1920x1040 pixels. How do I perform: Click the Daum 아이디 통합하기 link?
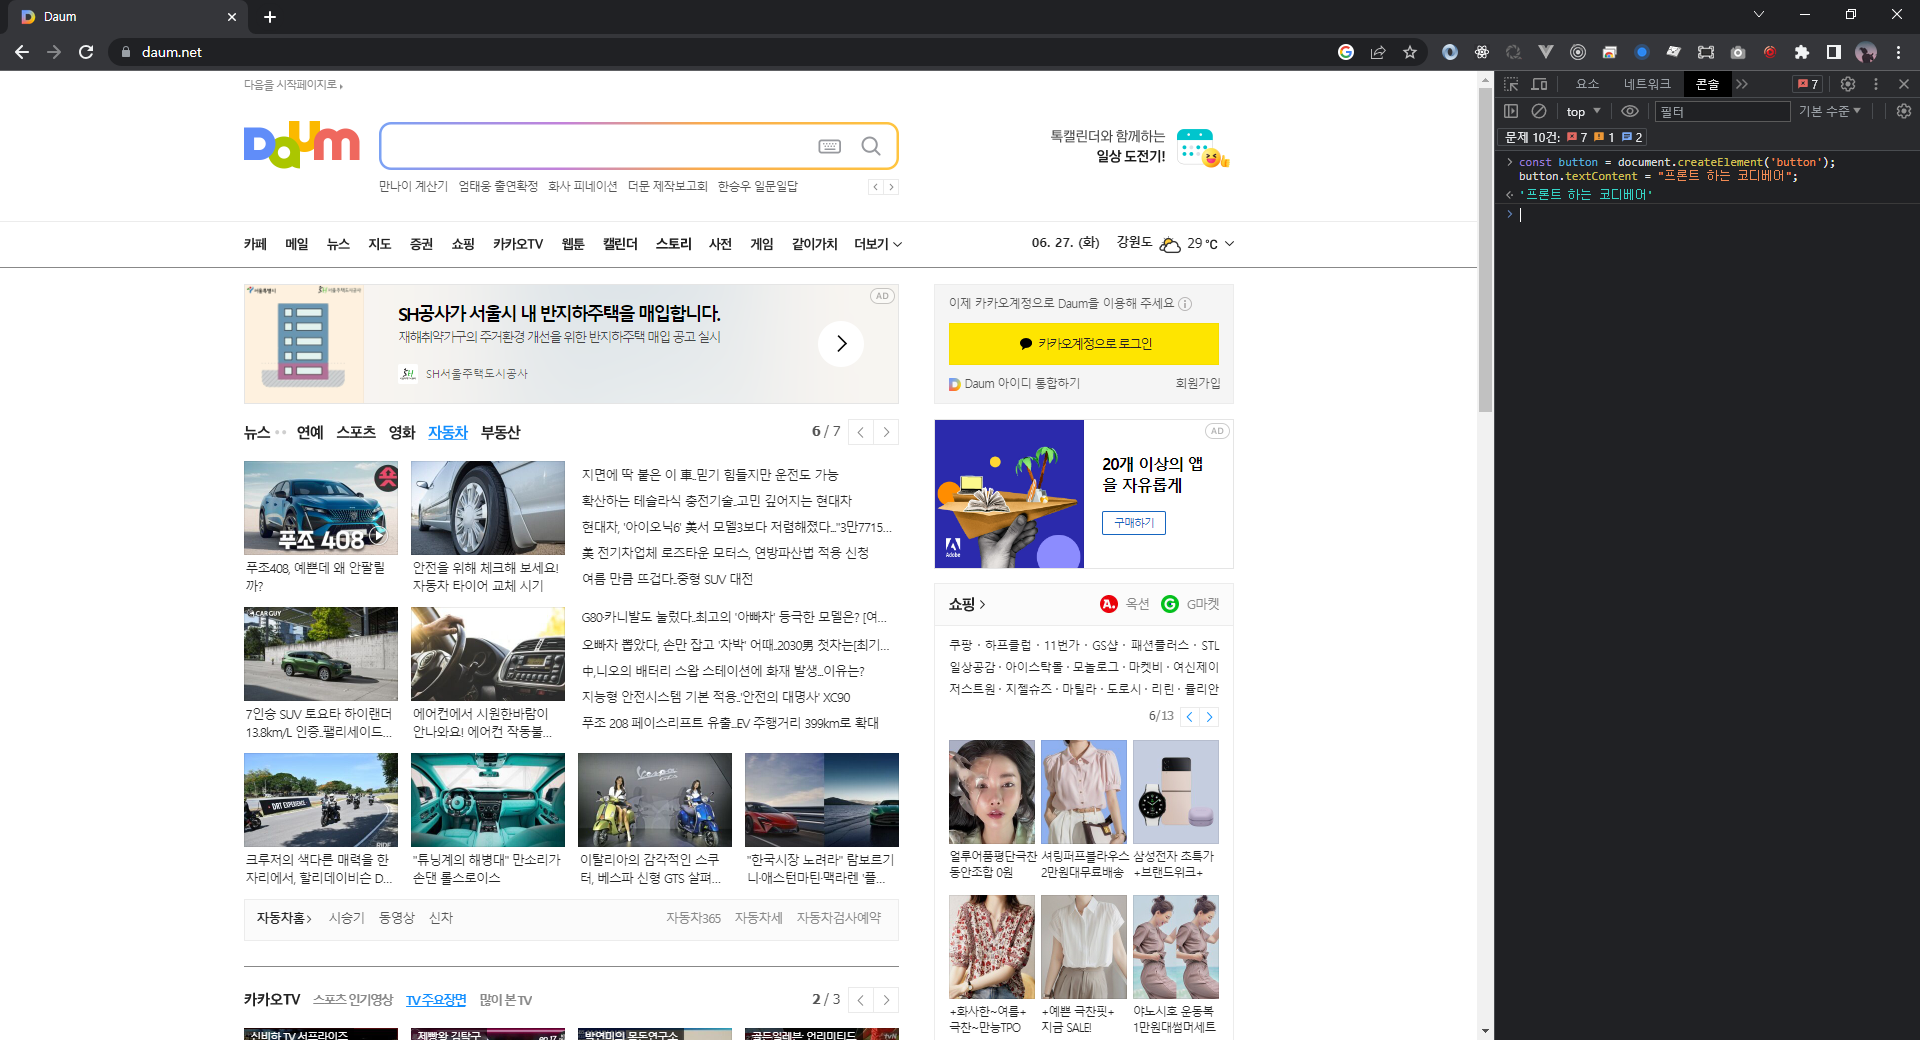tap(1014, 384)
